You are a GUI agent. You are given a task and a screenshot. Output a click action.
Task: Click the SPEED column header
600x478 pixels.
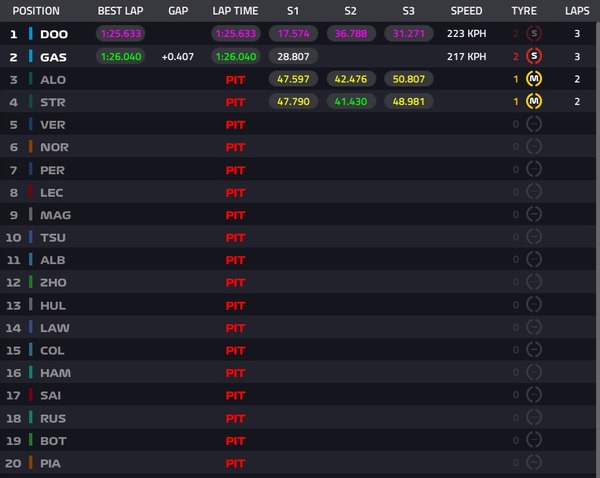(x=466, y=11)
